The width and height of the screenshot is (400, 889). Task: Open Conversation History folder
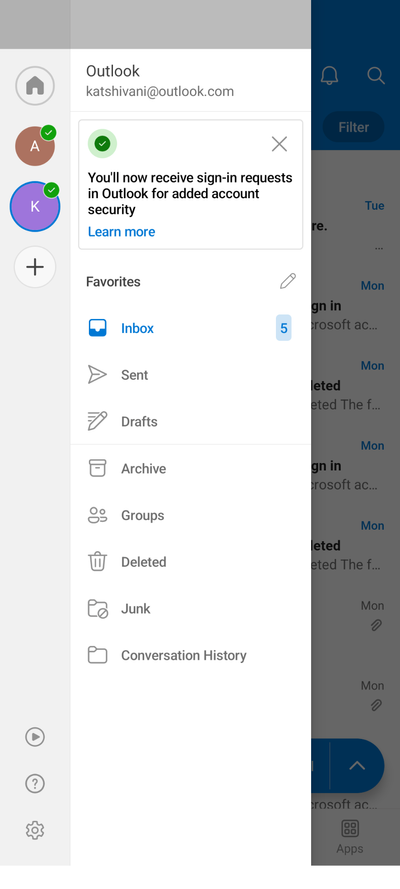pos(190,655)
